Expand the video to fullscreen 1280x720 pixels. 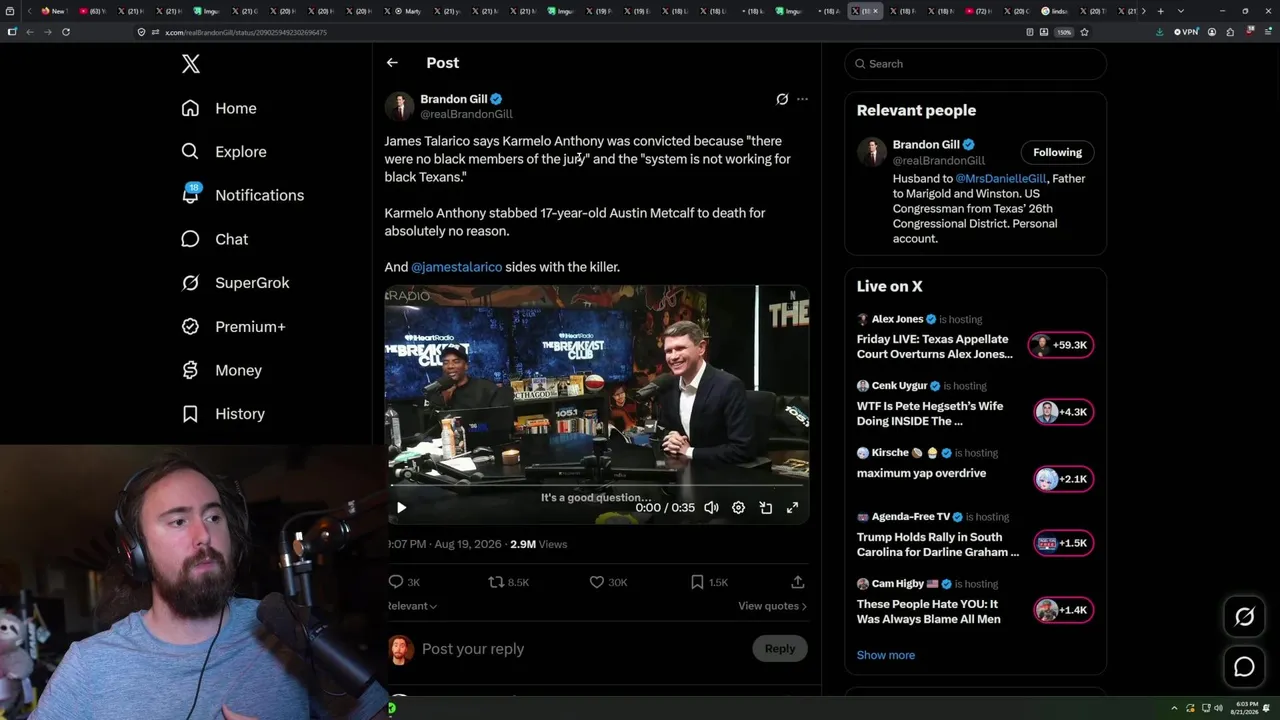[792, 508]
